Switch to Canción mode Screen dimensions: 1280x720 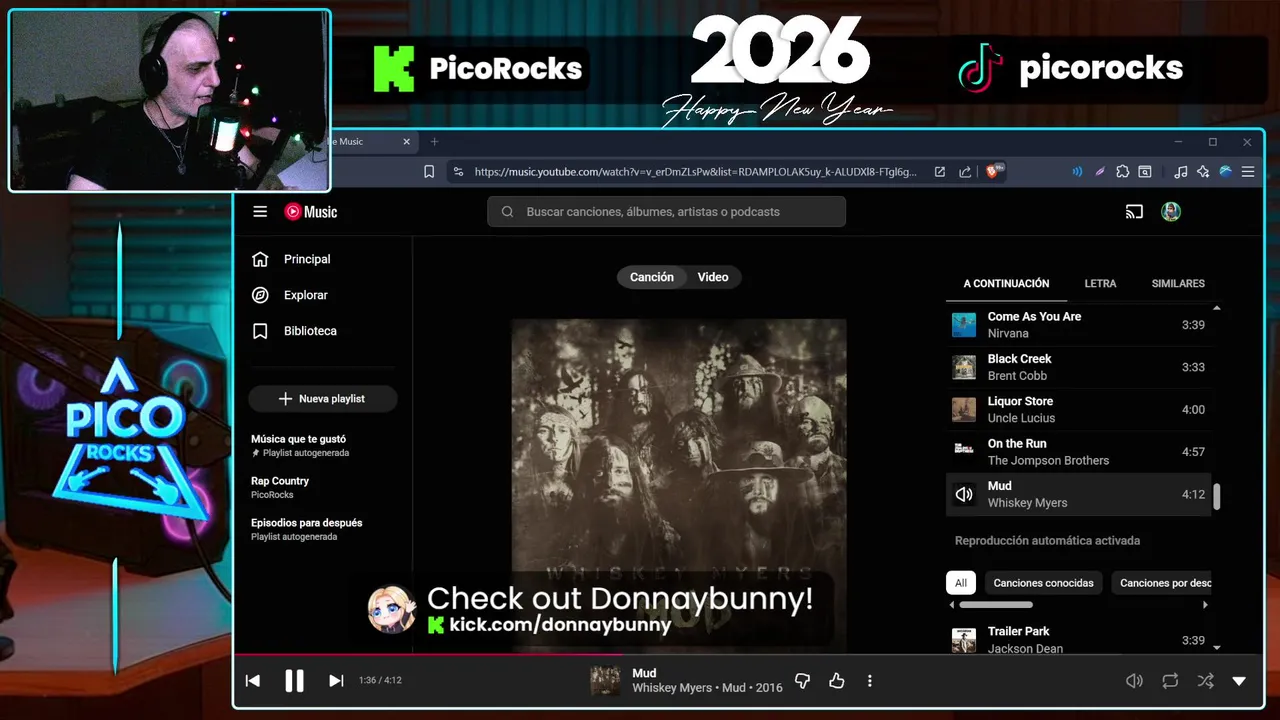pyautogui.click(x=652, y=277)
